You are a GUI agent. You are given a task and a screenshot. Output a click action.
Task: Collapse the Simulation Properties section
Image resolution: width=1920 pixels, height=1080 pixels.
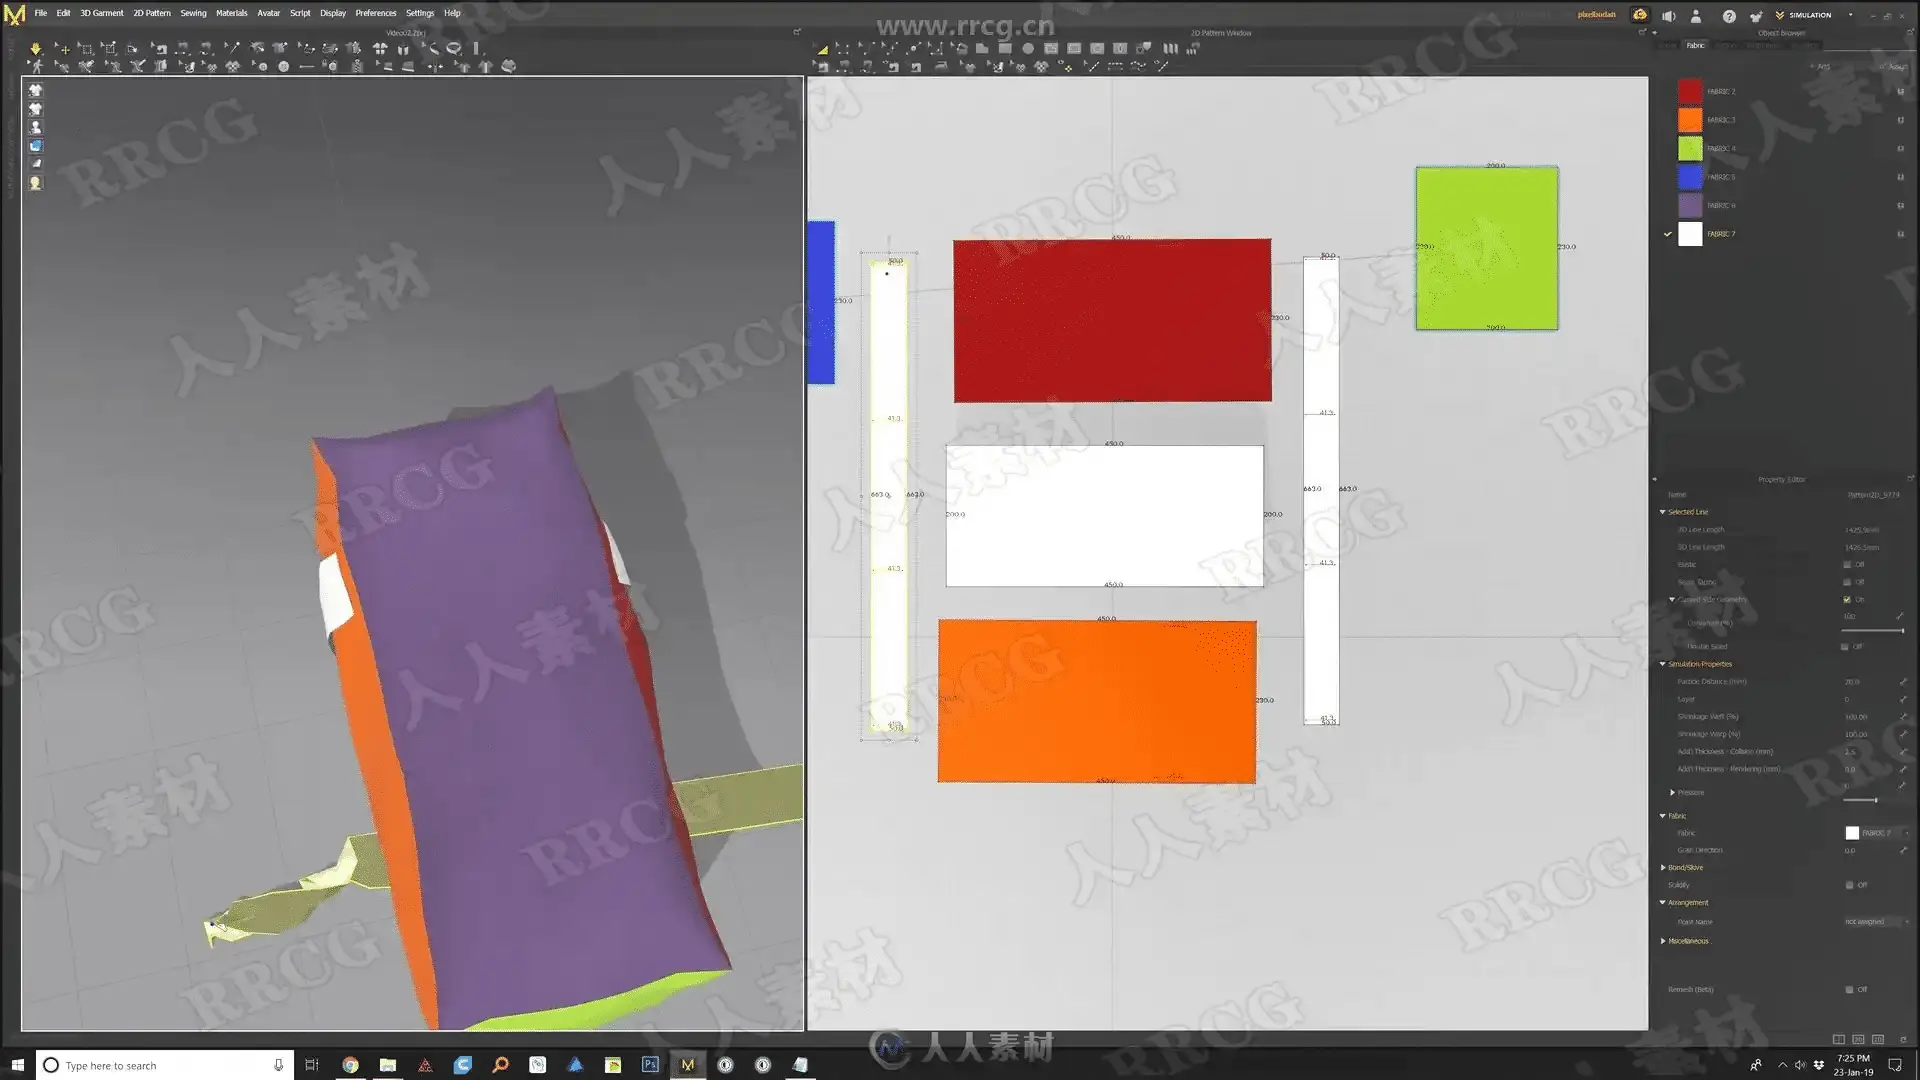pyautogui.click(x=1663, y=664)
